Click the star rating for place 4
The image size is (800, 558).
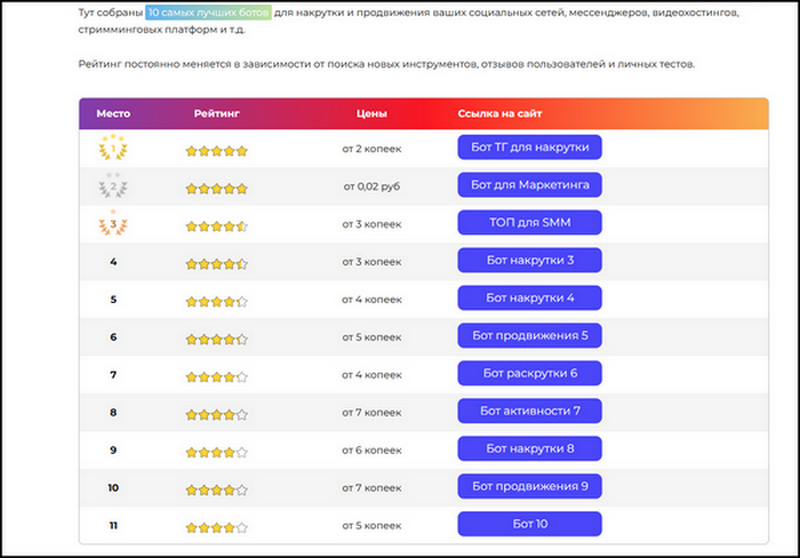point(216,264)
